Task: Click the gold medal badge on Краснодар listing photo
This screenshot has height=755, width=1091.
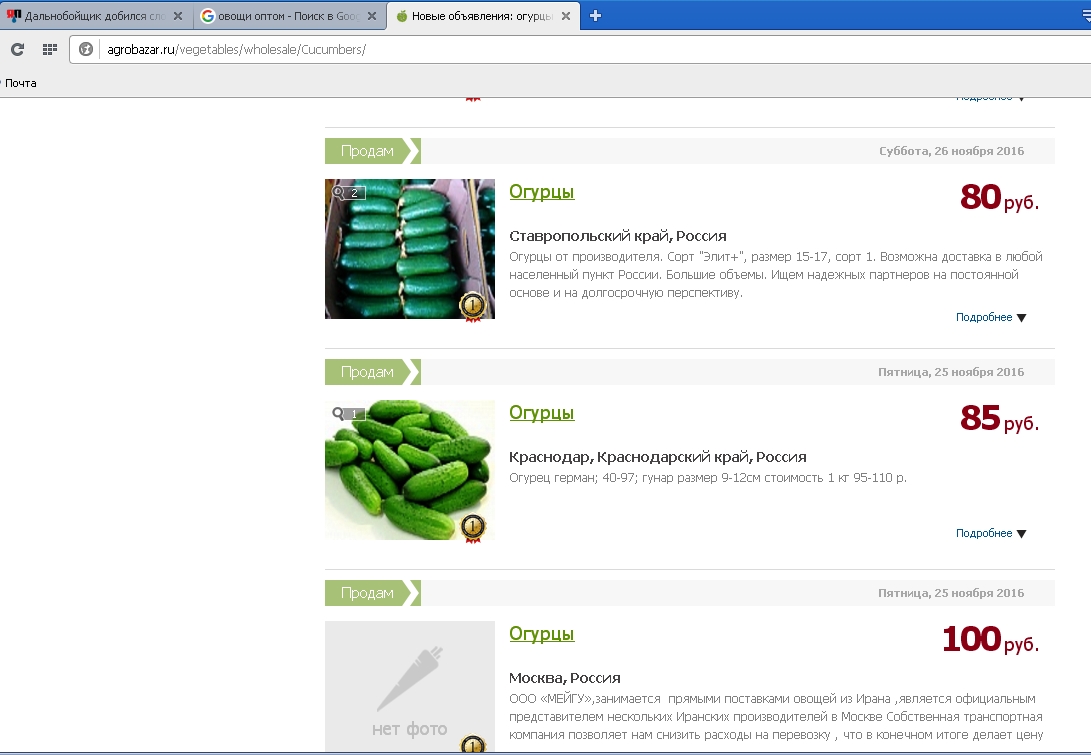Action: (472, 527)
